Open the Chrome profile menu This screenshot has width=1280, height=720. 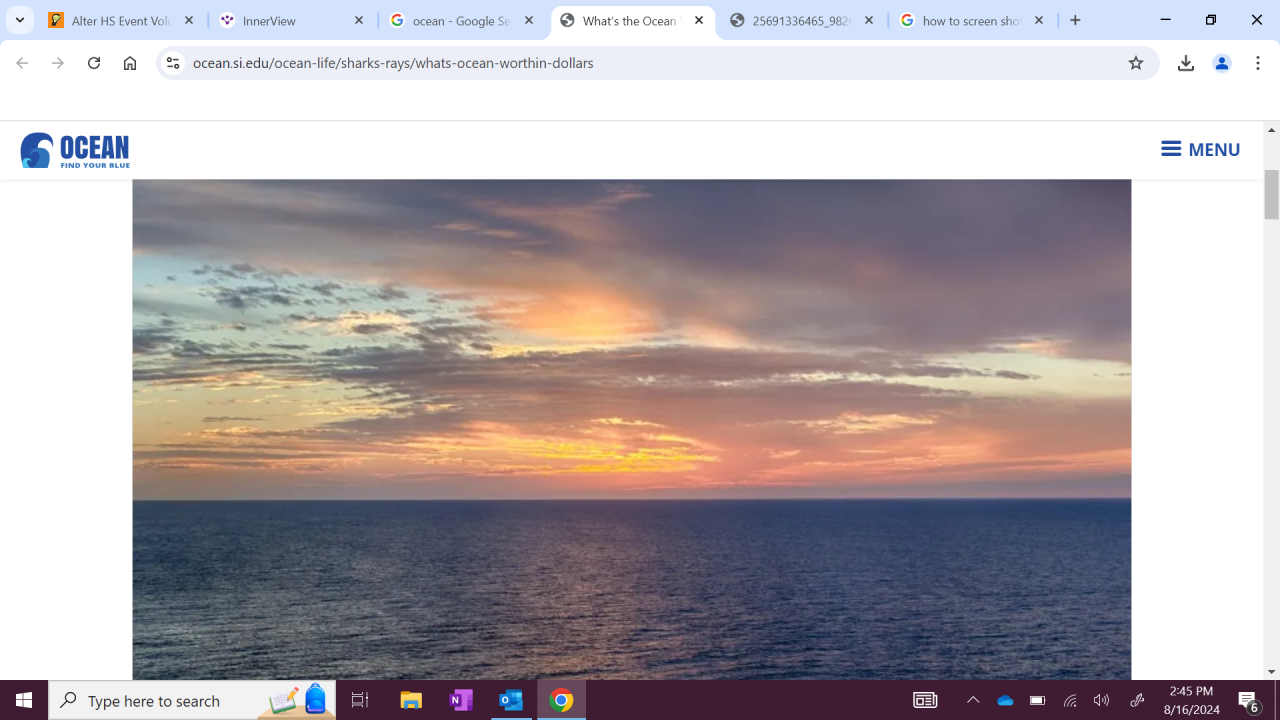[x=1222, y=63]
